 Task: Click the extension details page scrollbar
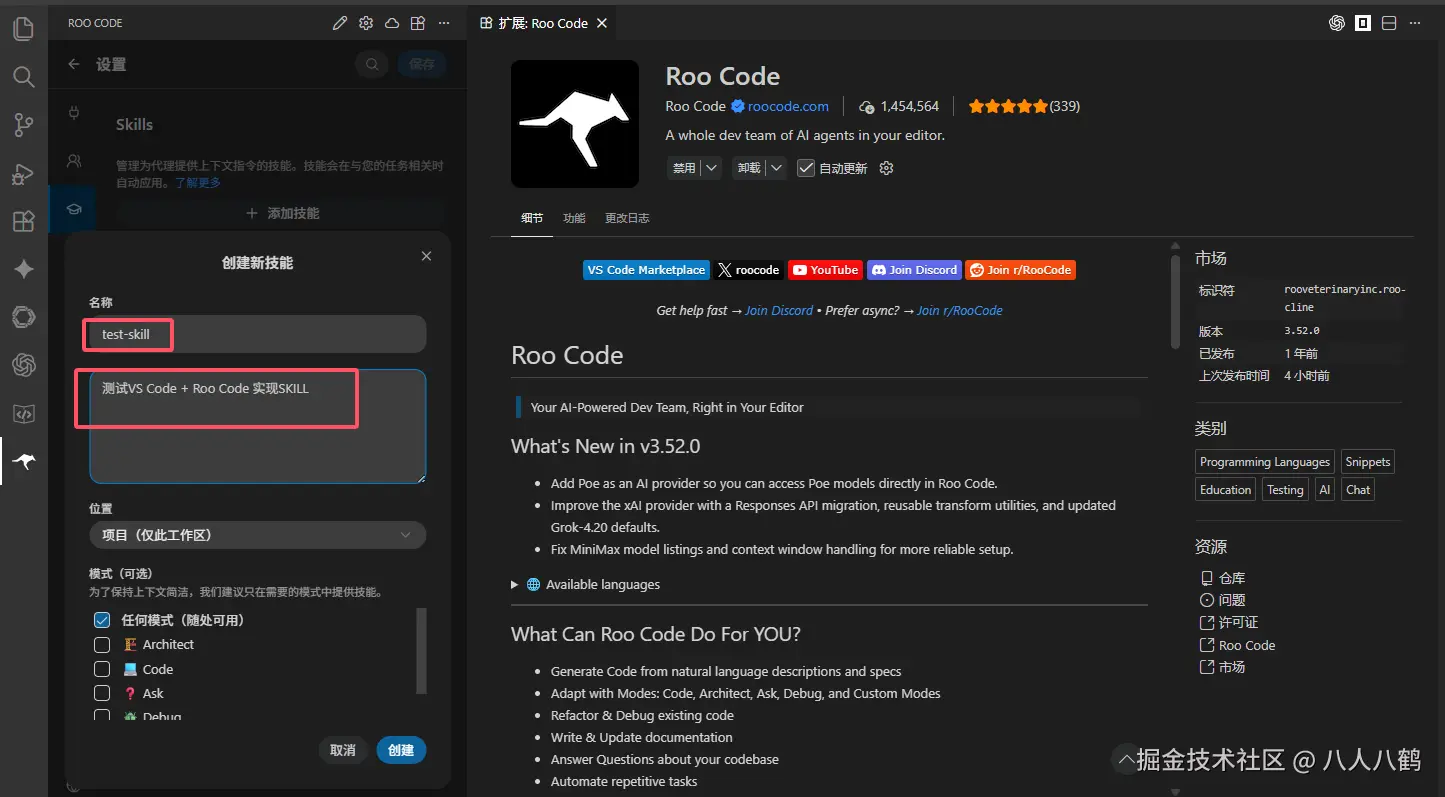pyautogui.click(x=1176, y=300)
